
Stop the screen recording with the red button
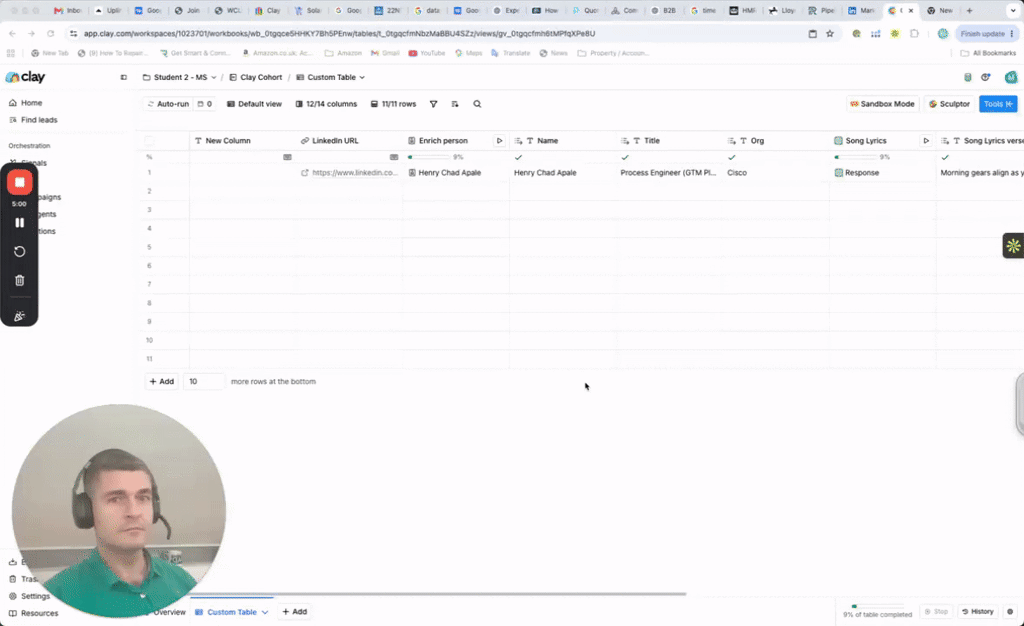(20, 182)
